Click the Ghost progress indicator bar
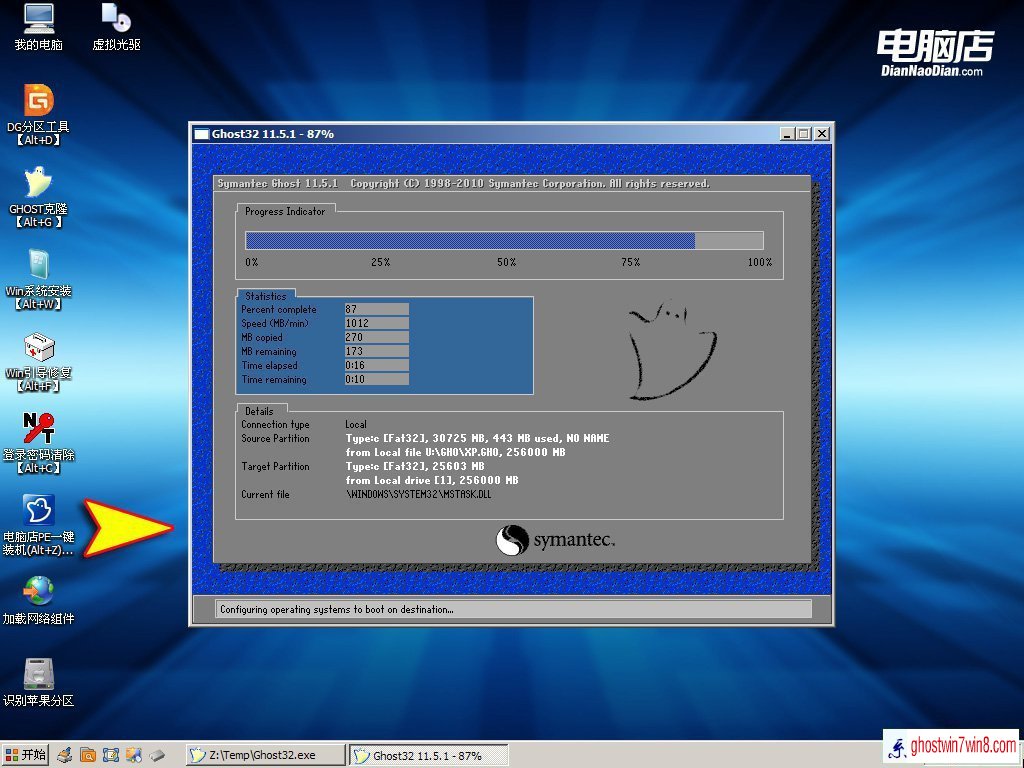Viewport: 1024px width, 768px height. pyautogui.click(x=504, y=240)
